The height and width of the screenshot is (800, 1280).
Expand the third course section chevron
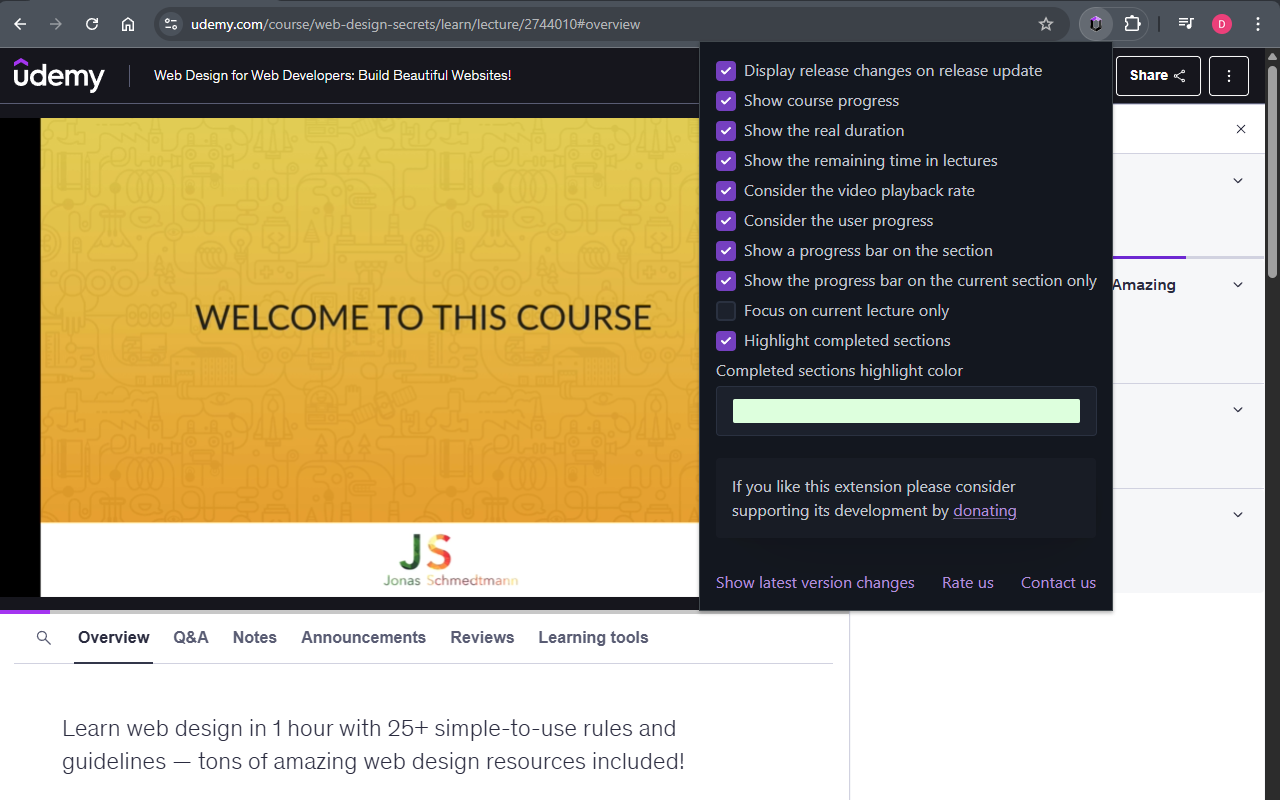click(x=1238, y=410)
